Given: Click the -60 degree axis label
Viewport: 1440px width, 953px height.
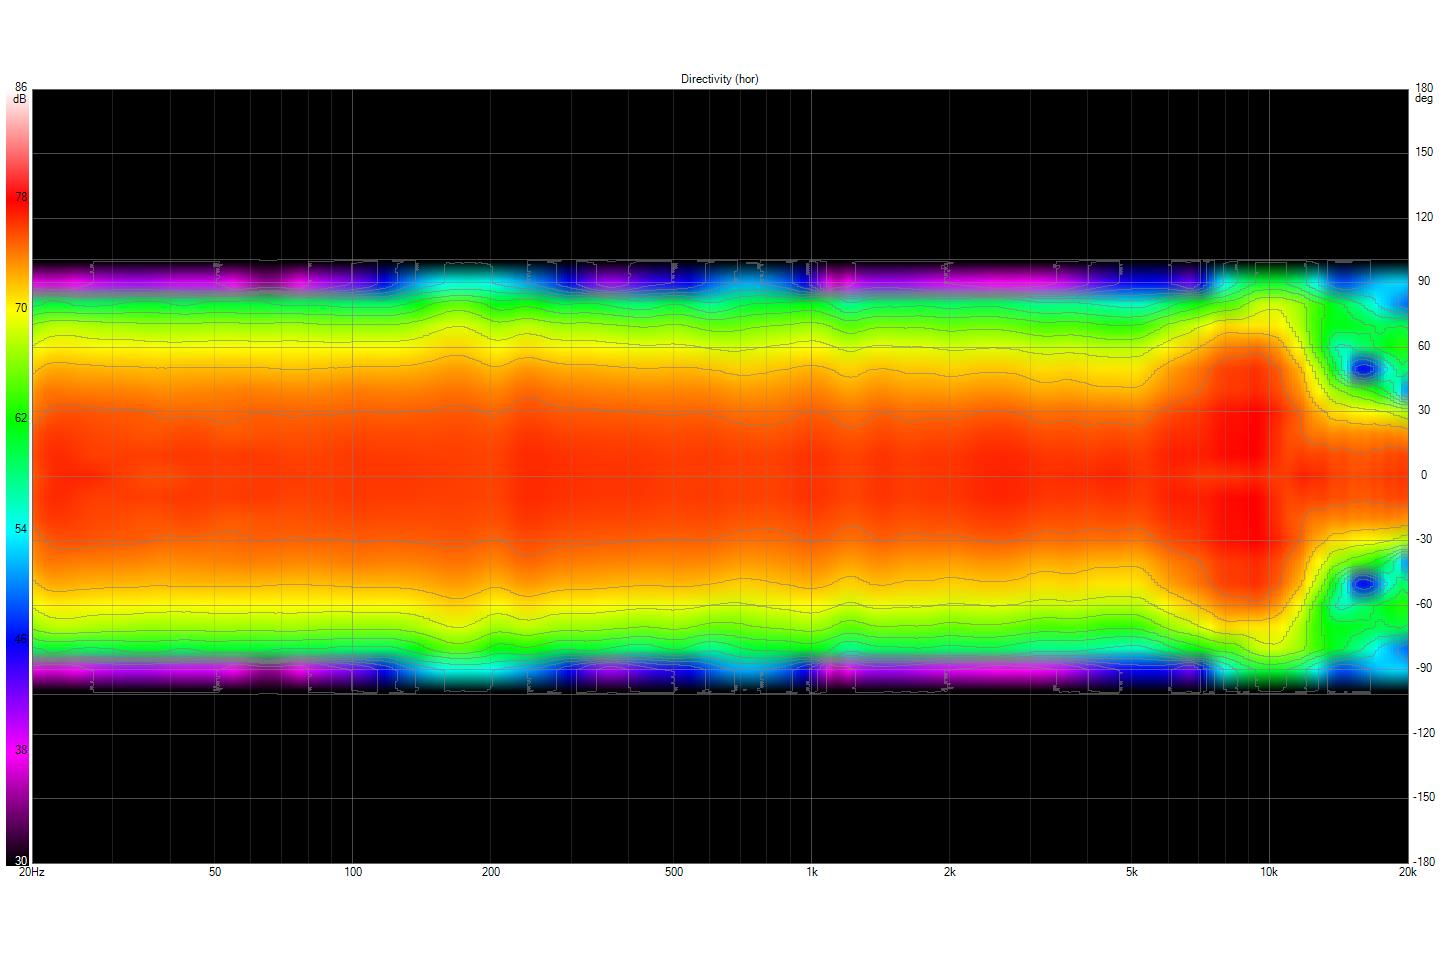Looking at the screenshot, I should [1422, 604].
